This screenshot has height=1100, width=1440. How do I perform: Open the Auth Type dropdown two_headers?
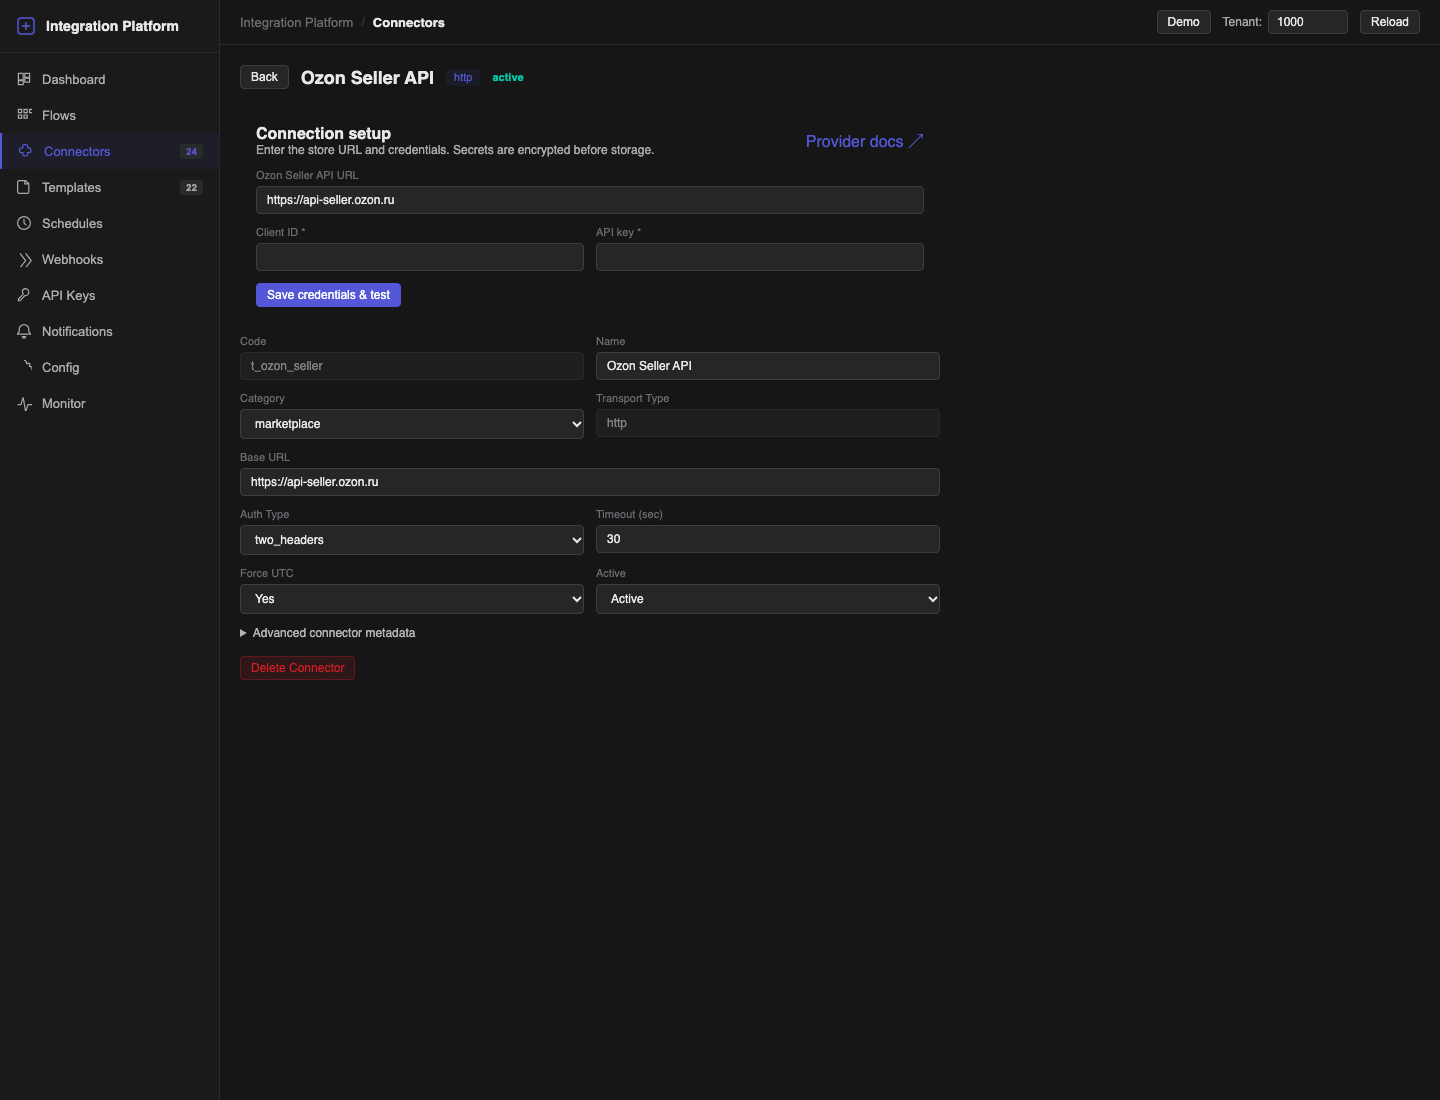tap(412, 540)
